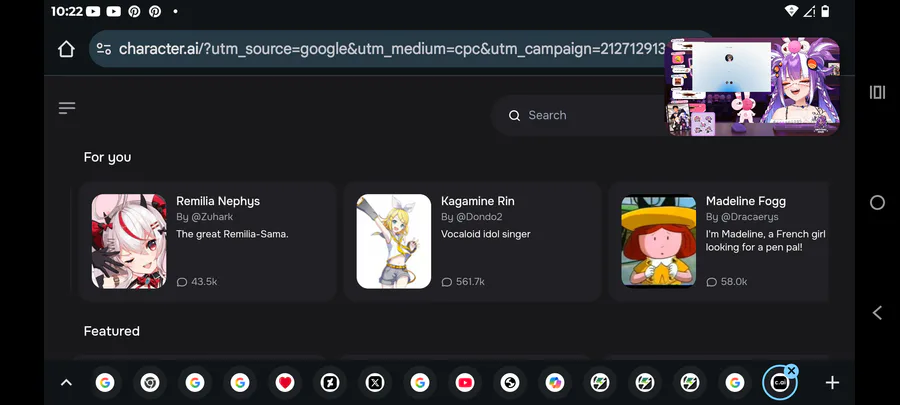Image resolution: width=900 pixels, height=405 pixels.
Task: Open the Madeline Fogg character name
Action: coord(746,201)
